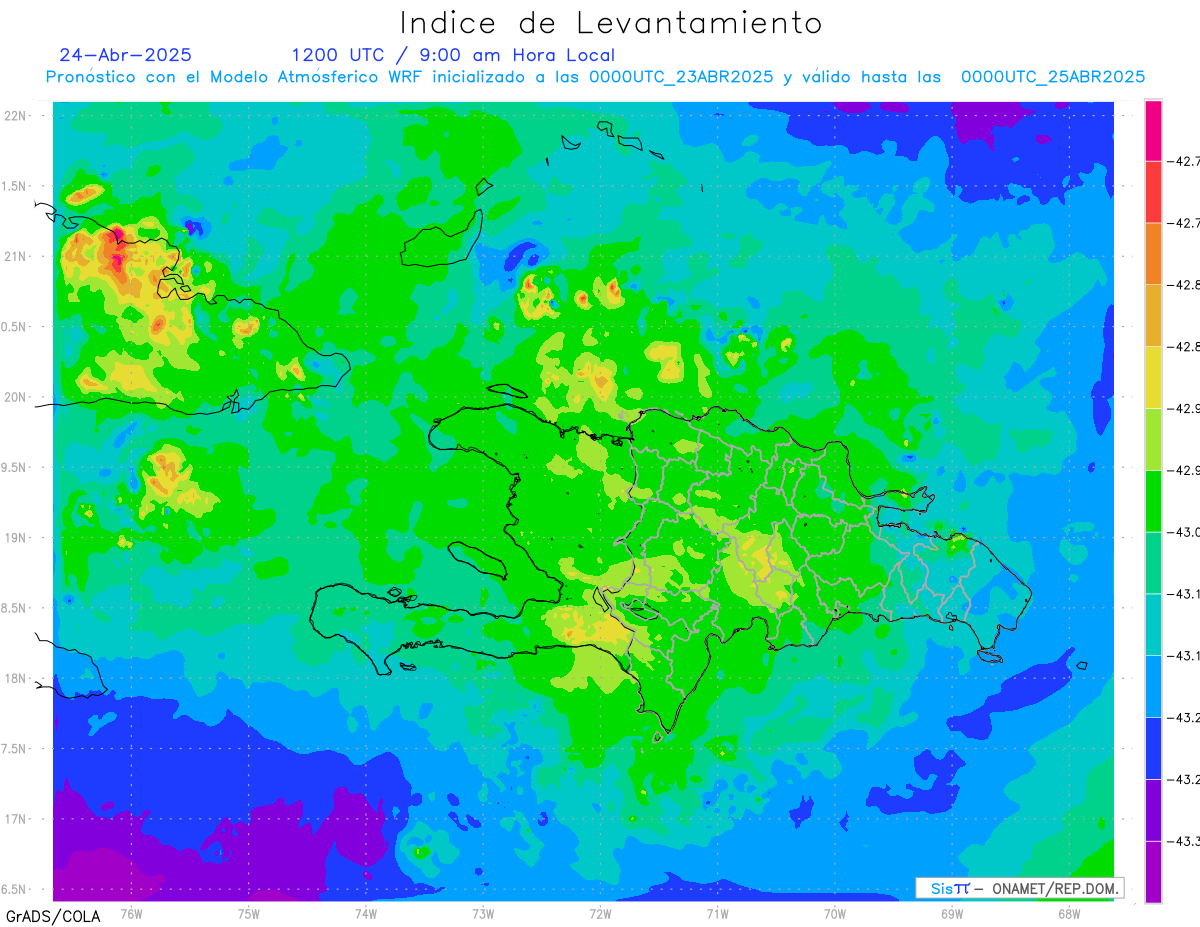Choose the light sky-blue legend swatch
Screen dimensions: 1200x927
[1153, 687]
